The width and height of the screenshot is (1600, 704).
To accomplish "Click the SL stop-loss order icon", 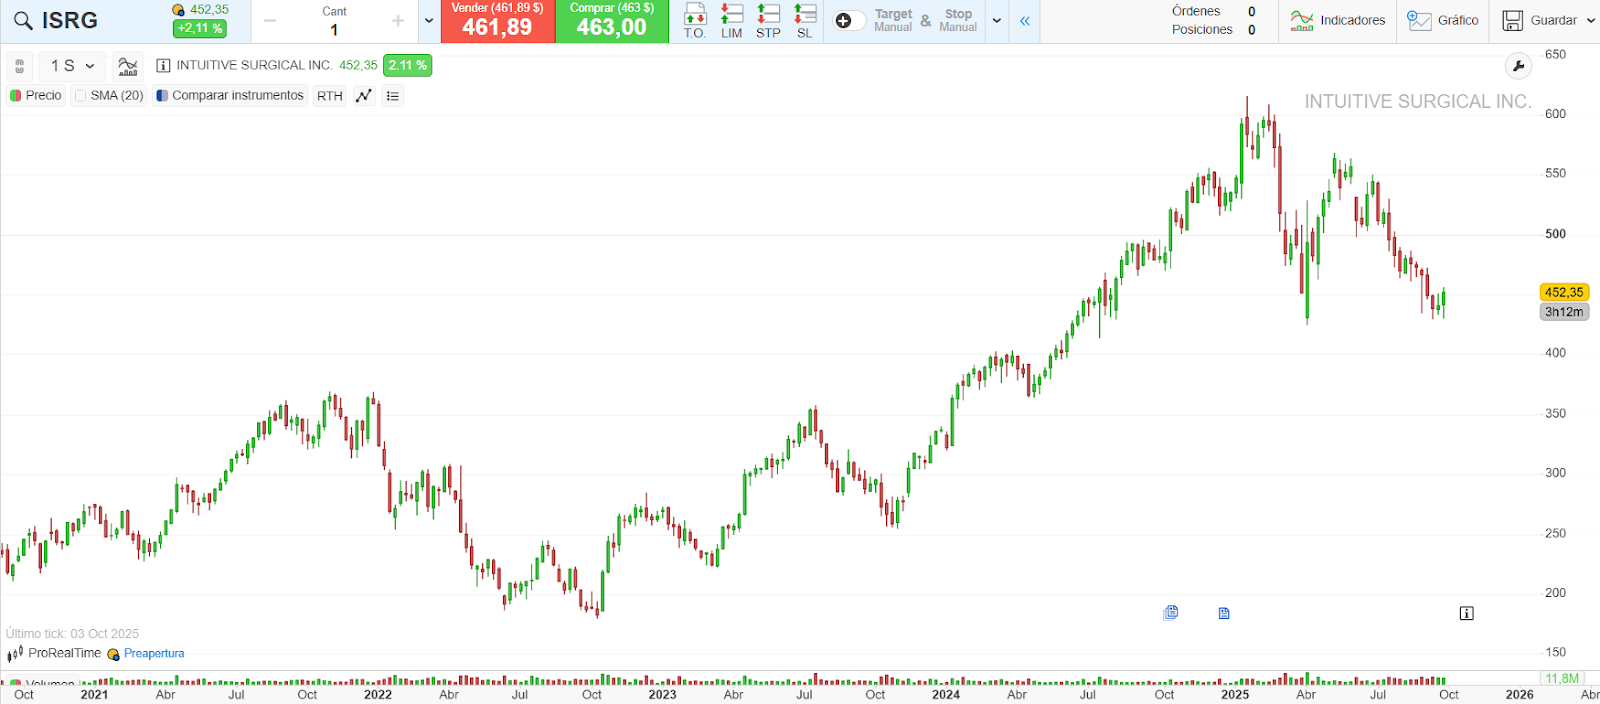I will (x=805, y=20).
